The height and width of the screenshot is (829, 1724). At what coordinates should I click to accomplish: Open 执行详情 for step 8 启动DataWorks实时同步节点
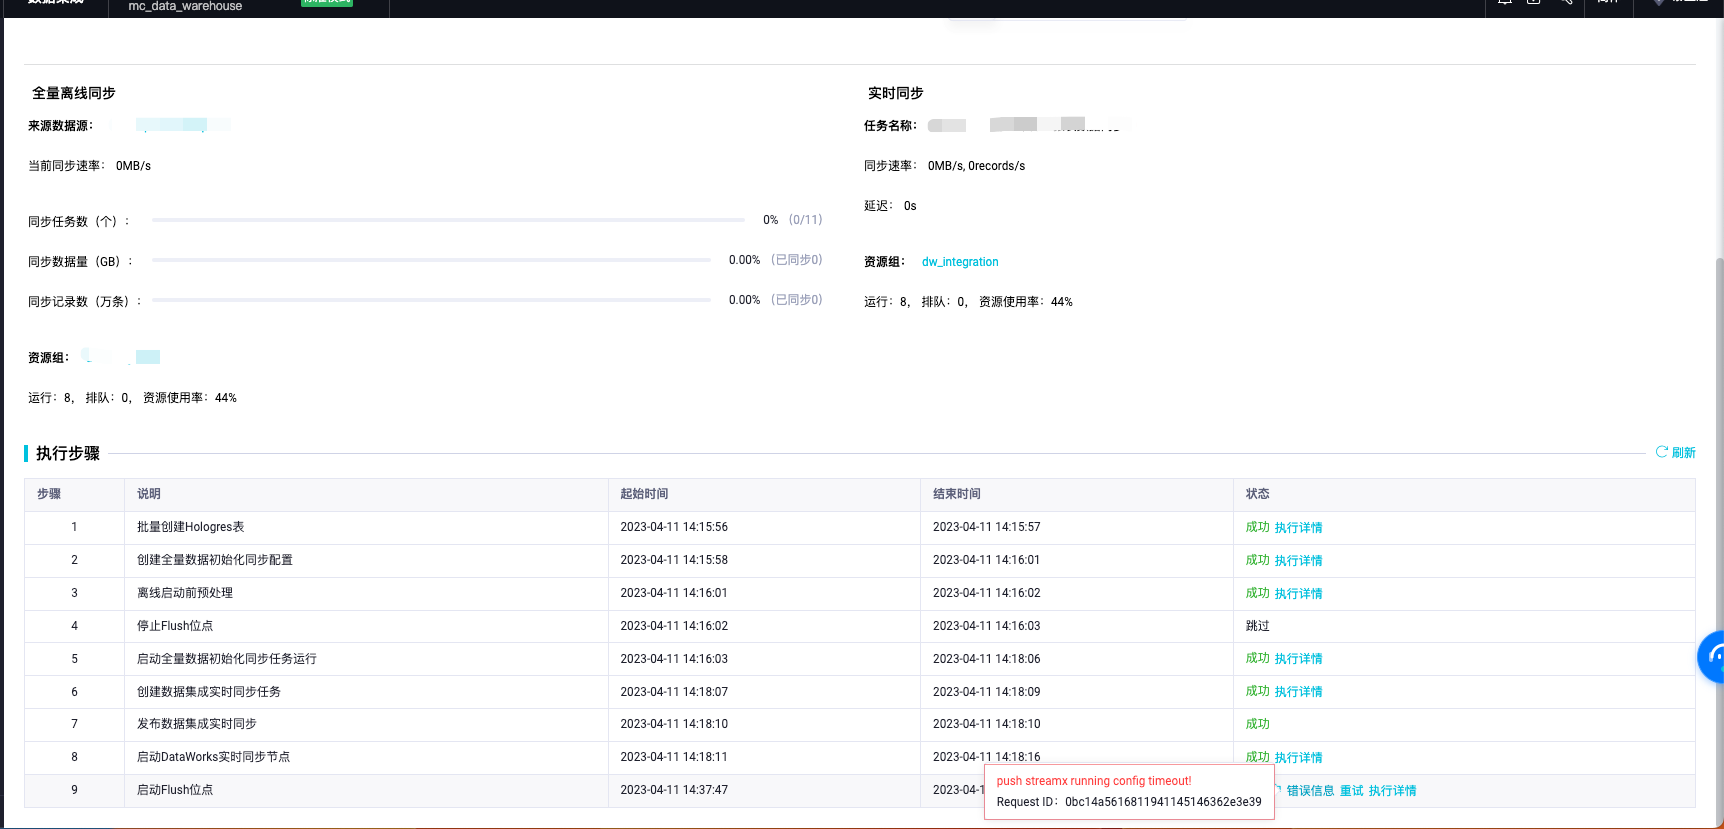1298,758
